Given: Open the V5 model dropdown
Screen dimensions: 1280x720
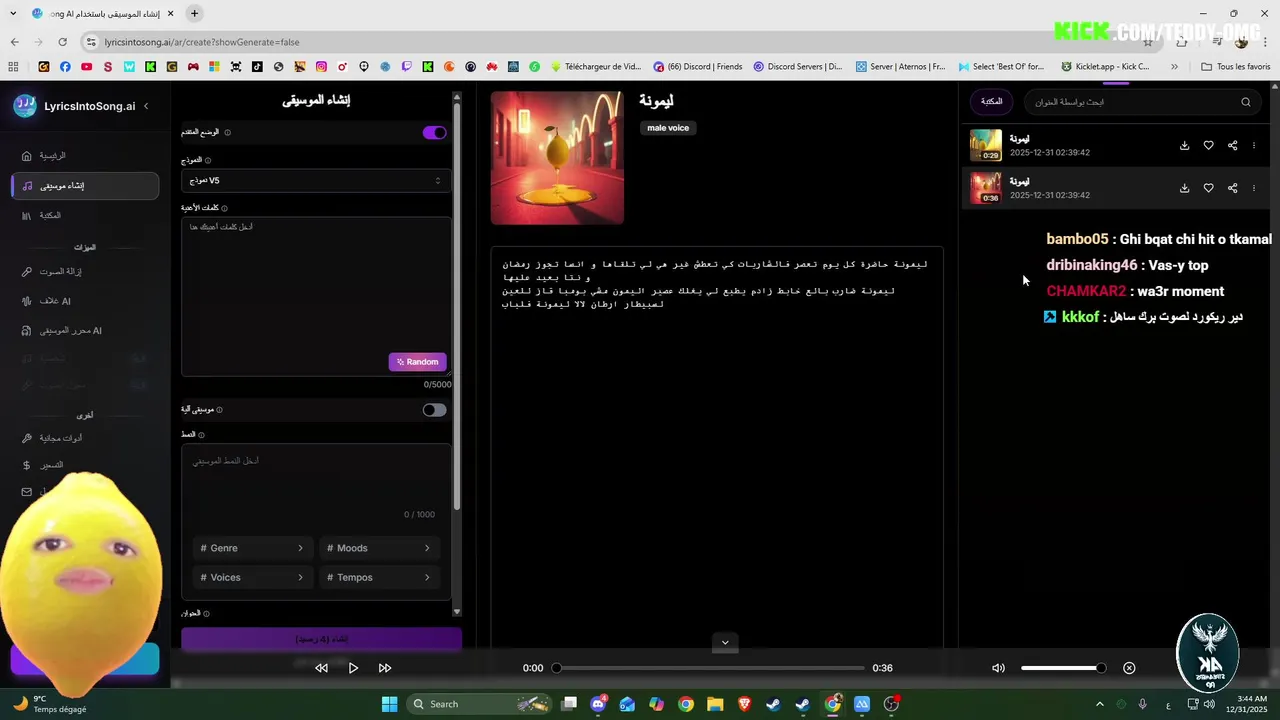Looking at the screenshot, I should coord(315,181).
